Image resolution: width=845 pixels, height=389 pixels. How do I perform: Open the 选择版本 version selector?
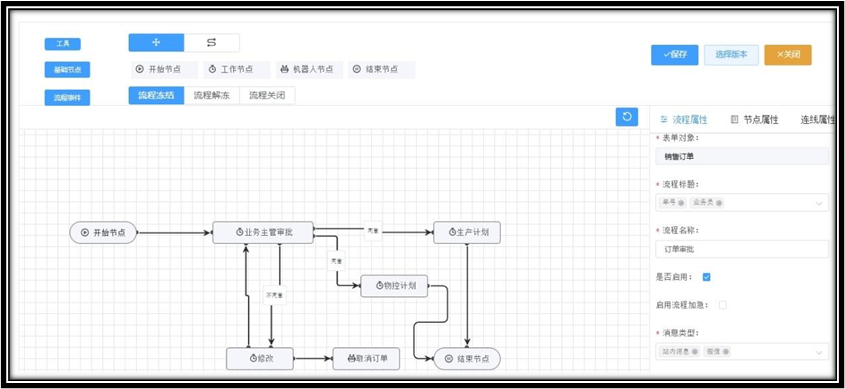pos(731,54)
